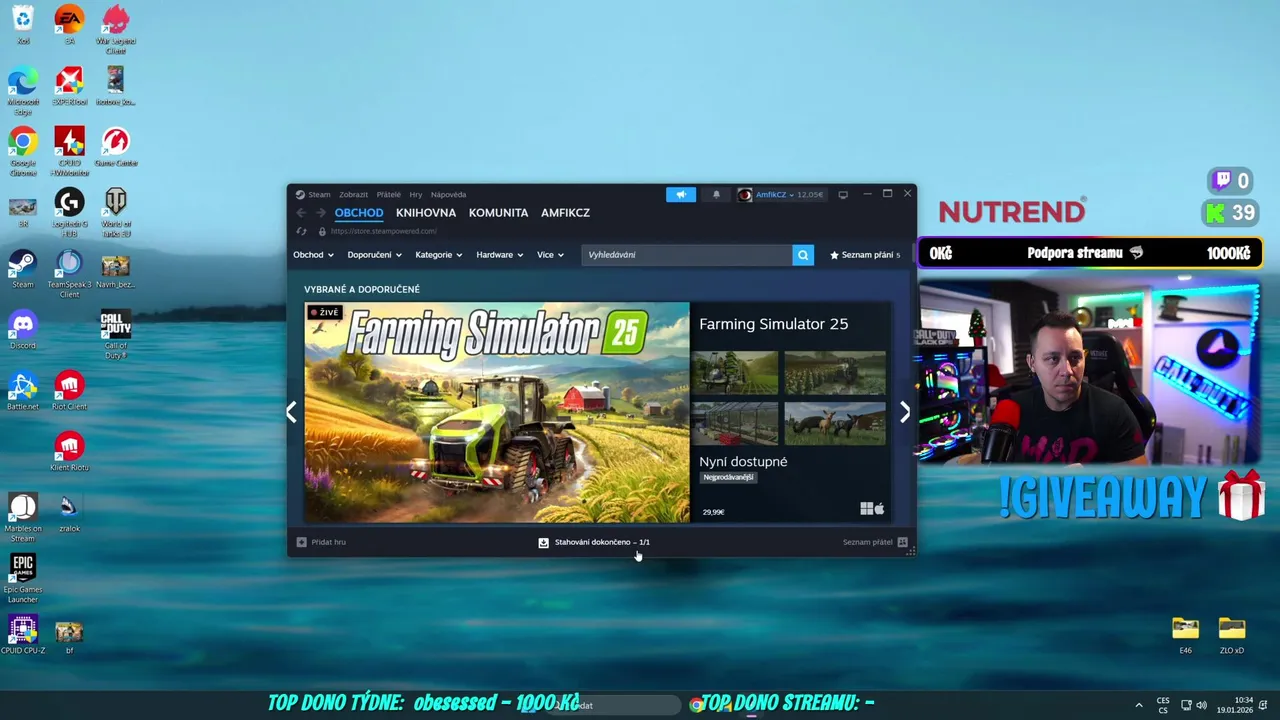
Task: Open the Steam announcements megaphone button
Action: (681, 195)
